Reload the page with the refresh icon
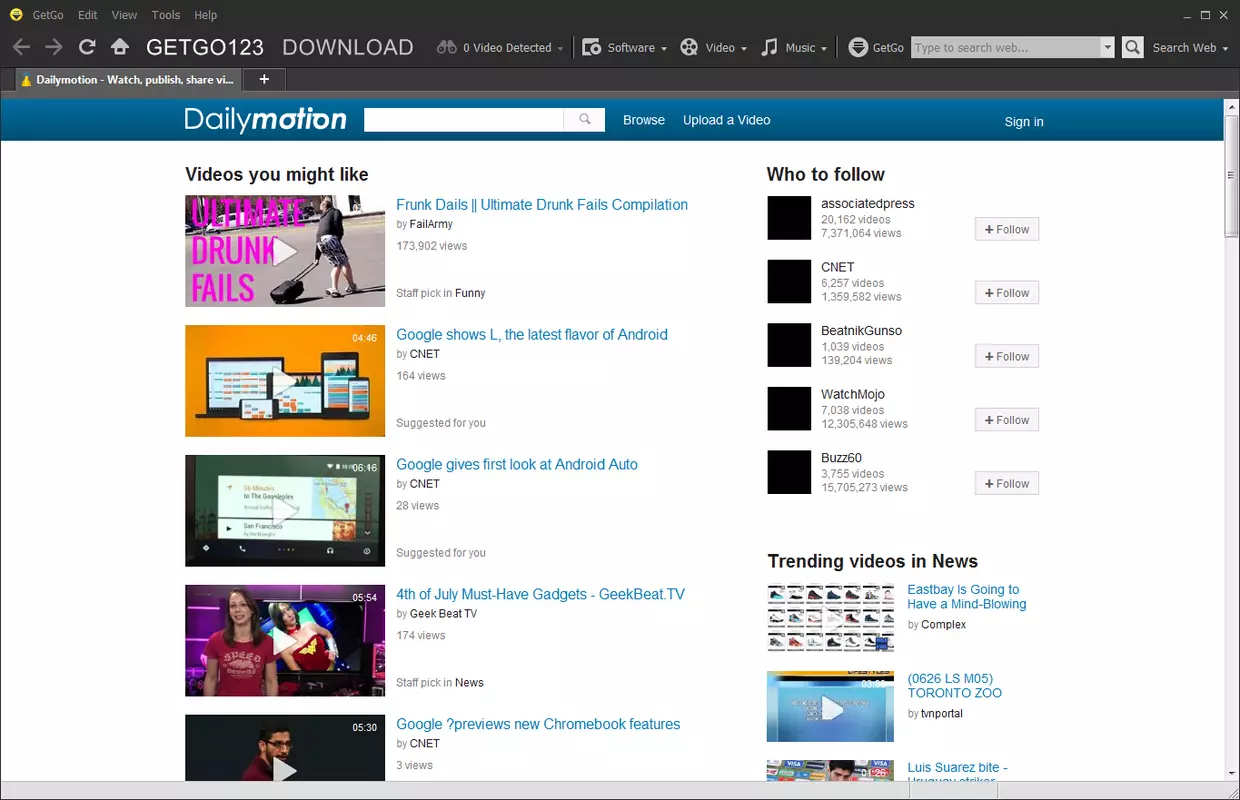Image resolution: width=1240 pixels, height=800 pixels. [x=87, y=47]
